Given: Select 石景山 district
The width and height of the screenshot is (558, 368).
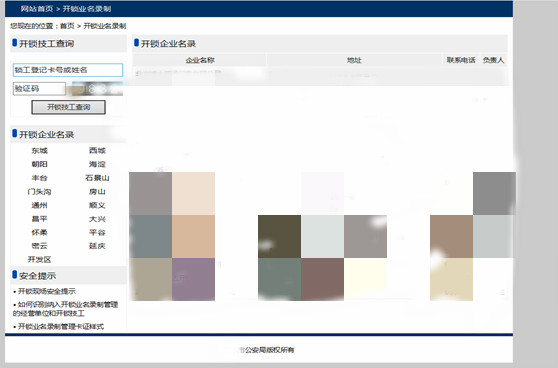Looking at the screenshot, I should (97, 178).
